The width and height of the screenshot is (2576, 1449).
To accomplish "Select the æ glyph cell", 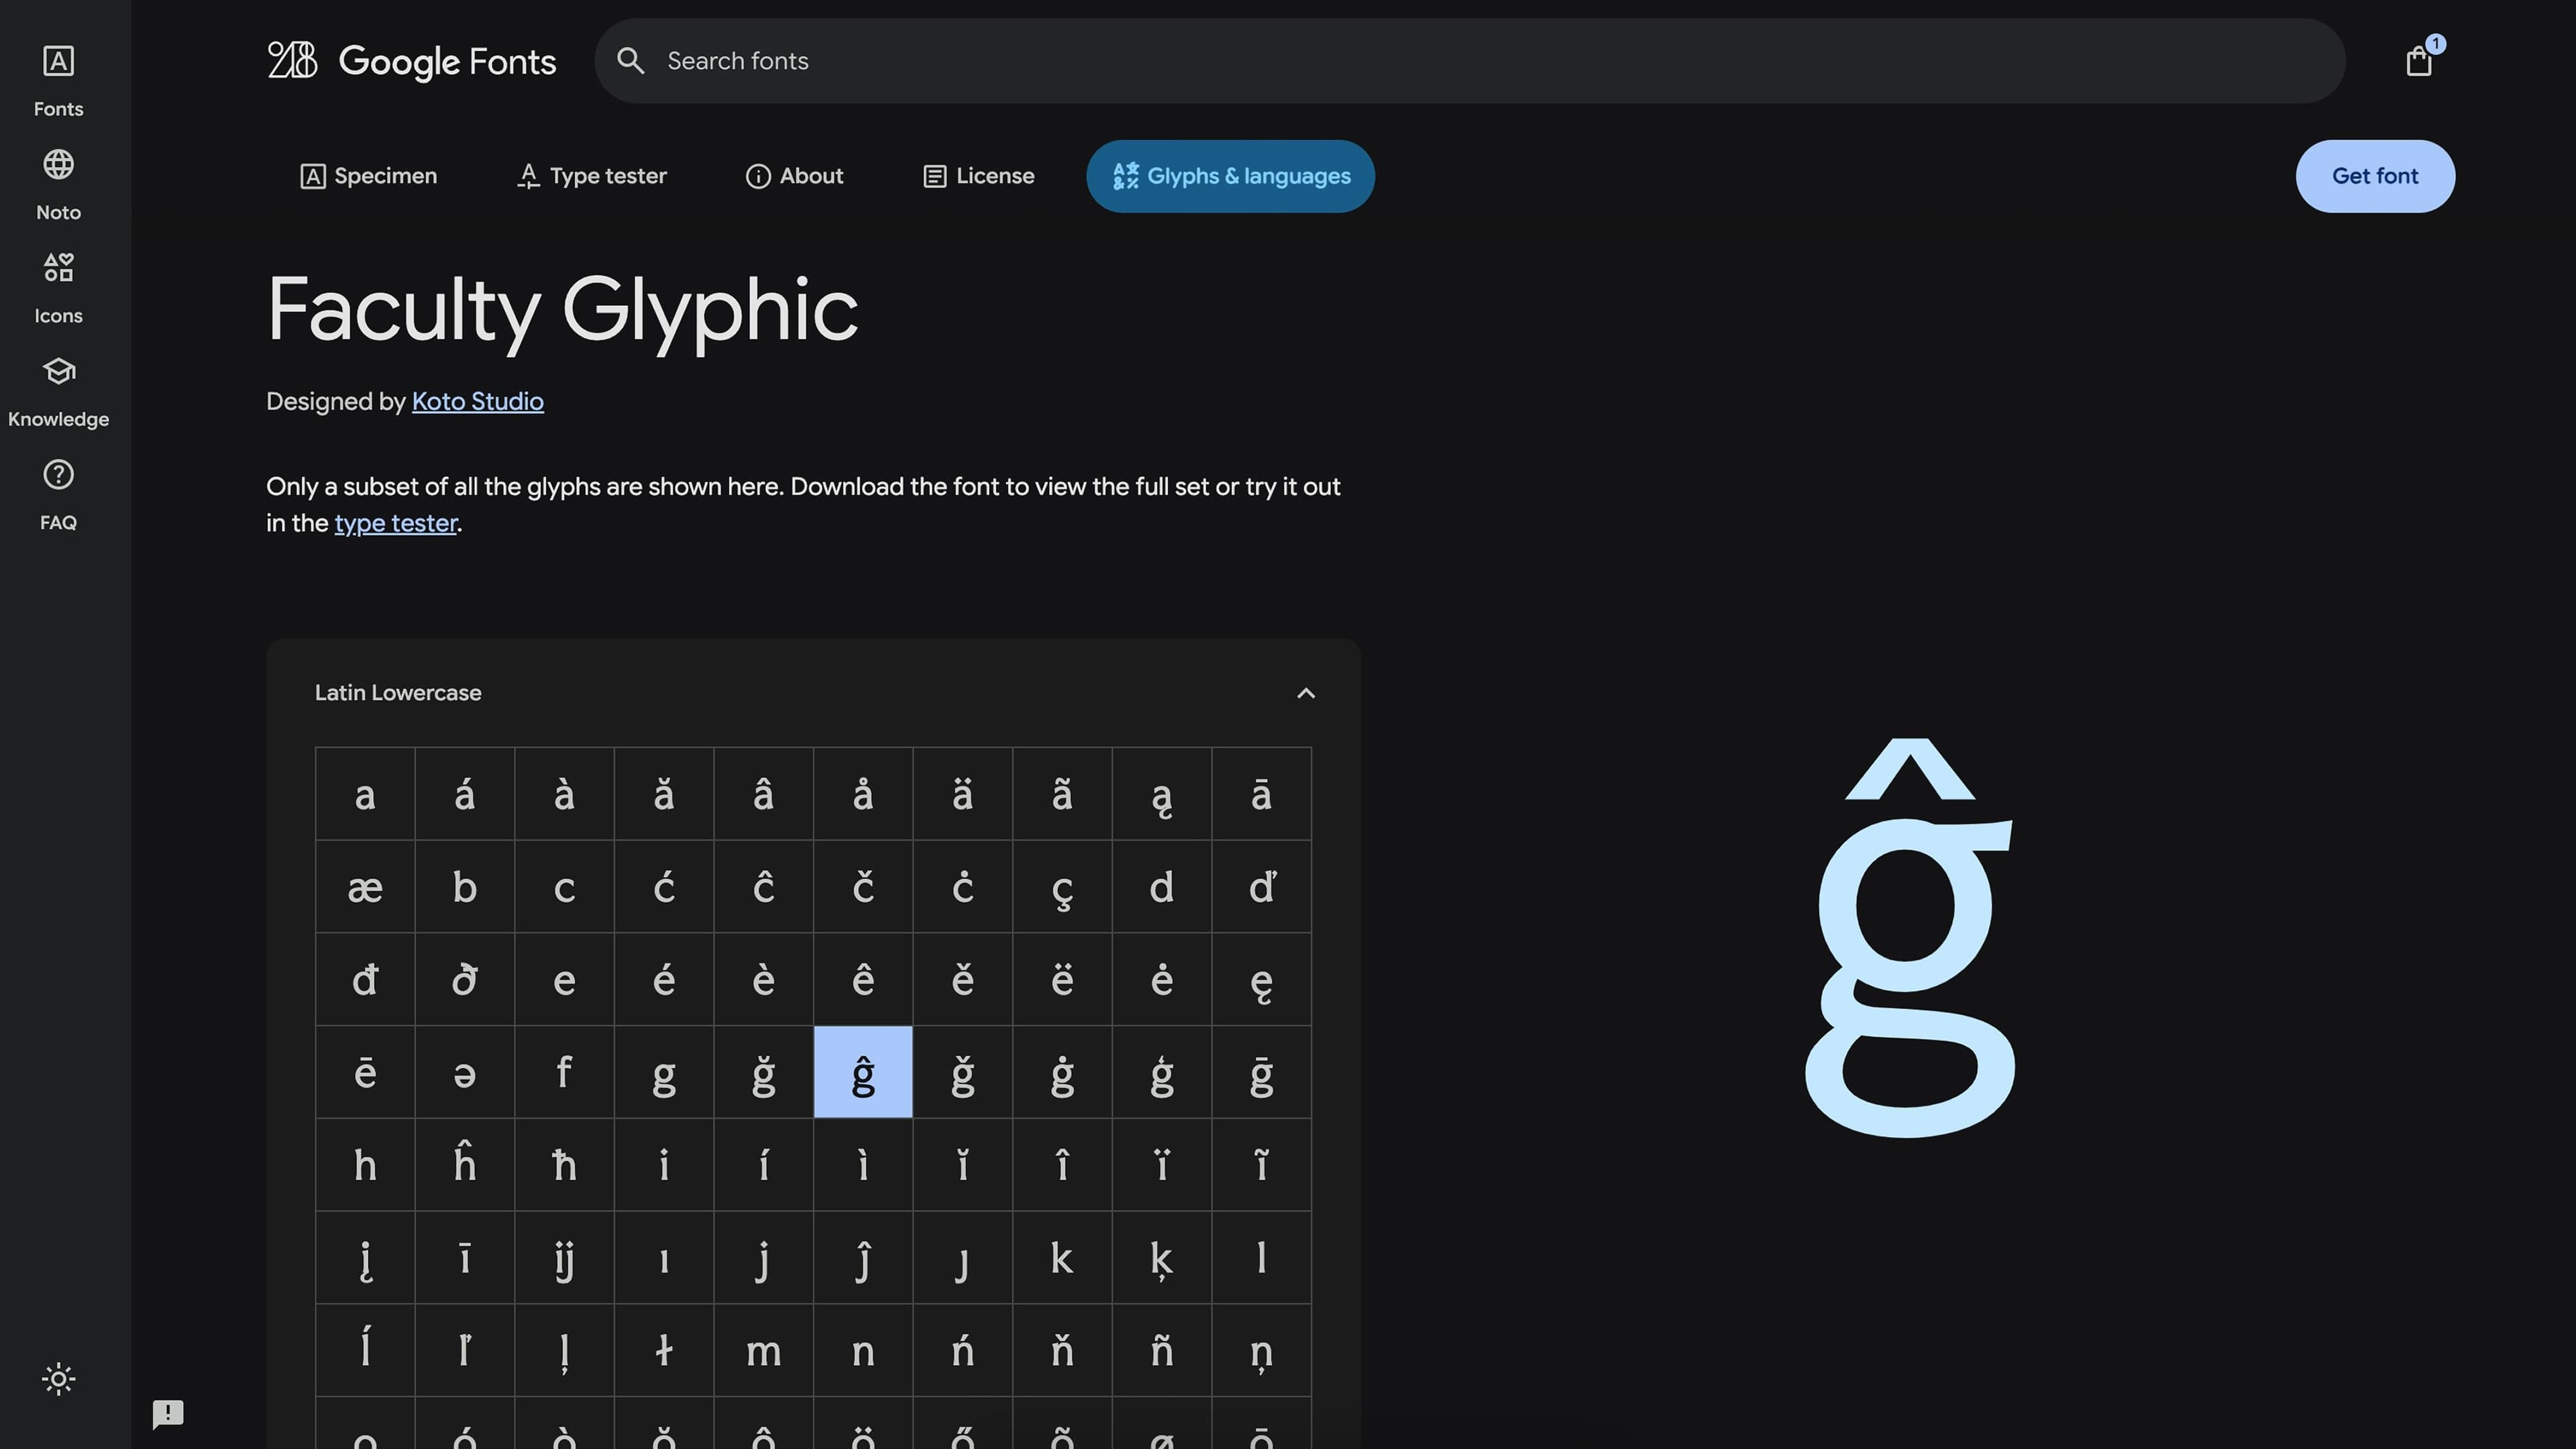I will (365, 887).
